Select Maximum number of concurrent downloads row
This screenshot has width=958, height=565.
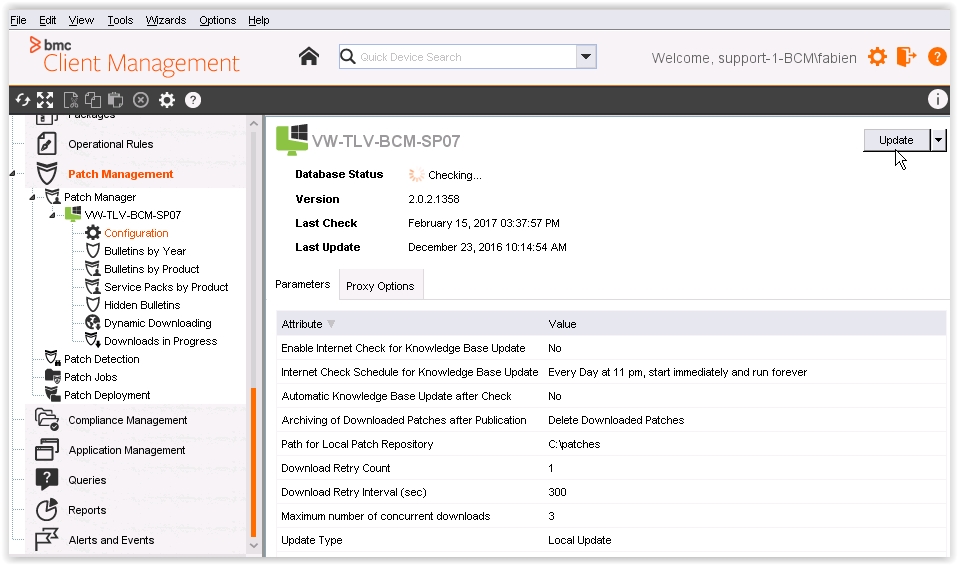coord(611,516)
